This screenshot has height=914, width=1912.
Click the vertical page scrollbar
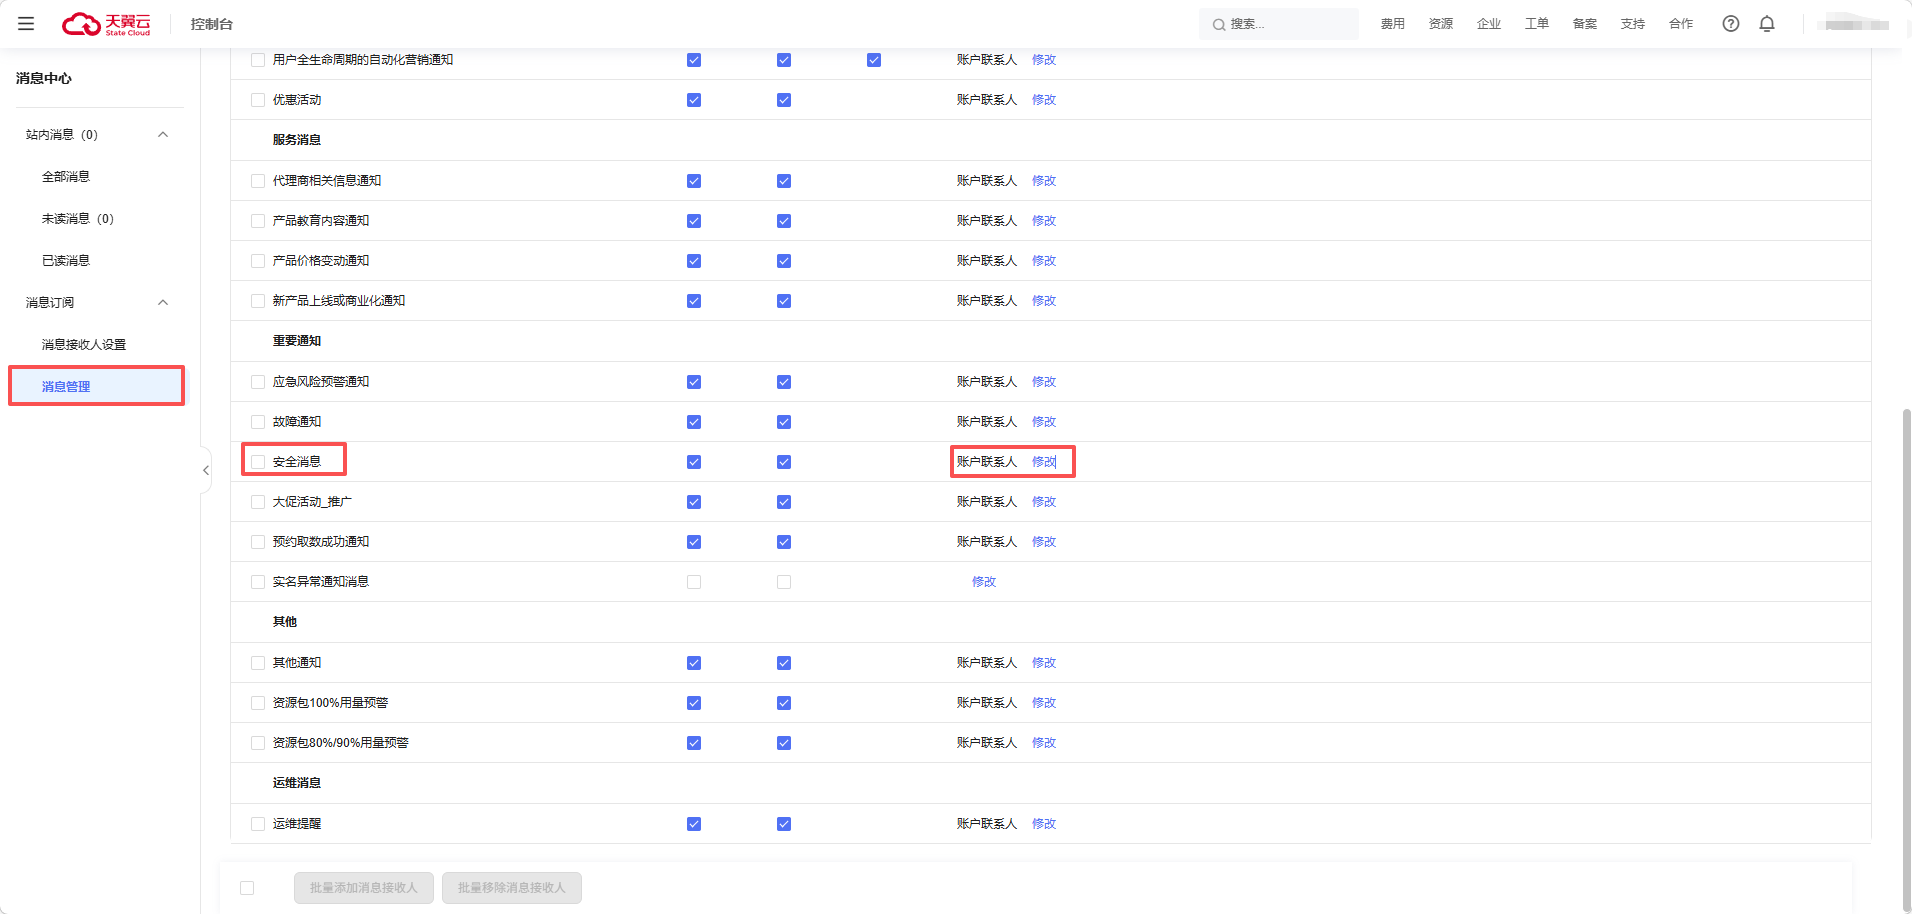pos(1906,650)
